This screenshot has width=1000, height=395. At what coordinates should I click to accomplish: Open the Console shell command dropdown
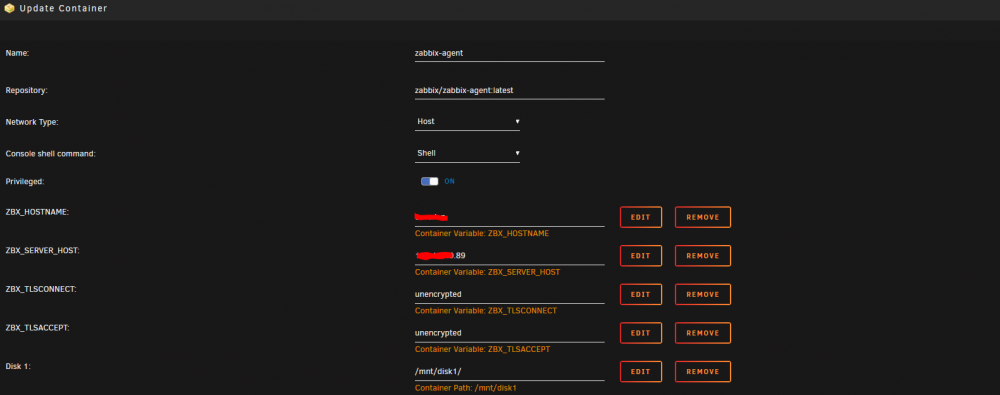pyautogui.click(x=467, y=153)
